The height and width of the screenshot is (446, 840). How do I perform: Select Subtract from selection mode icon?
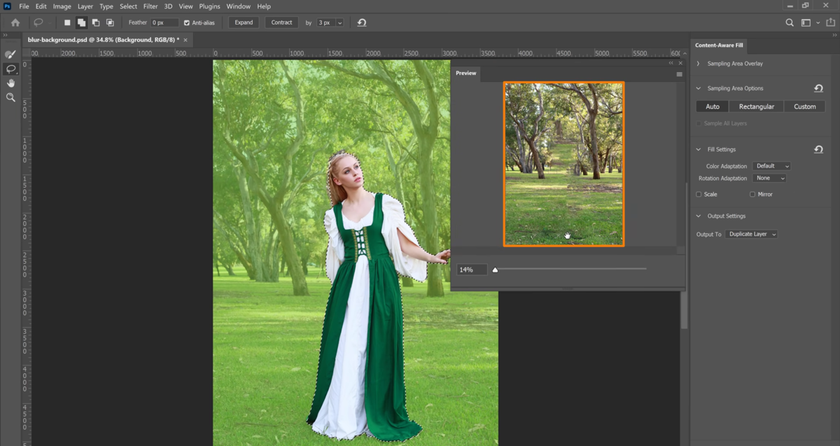[x=96, y=22]
